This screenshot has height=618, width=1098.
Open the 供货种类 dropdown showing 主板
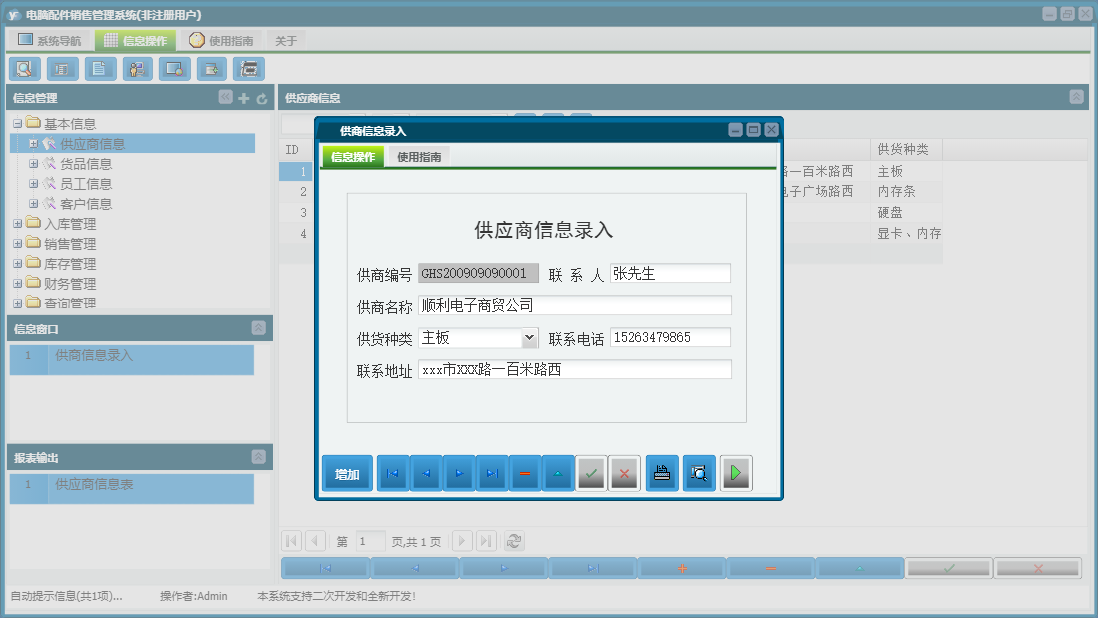tap(530, 338)
